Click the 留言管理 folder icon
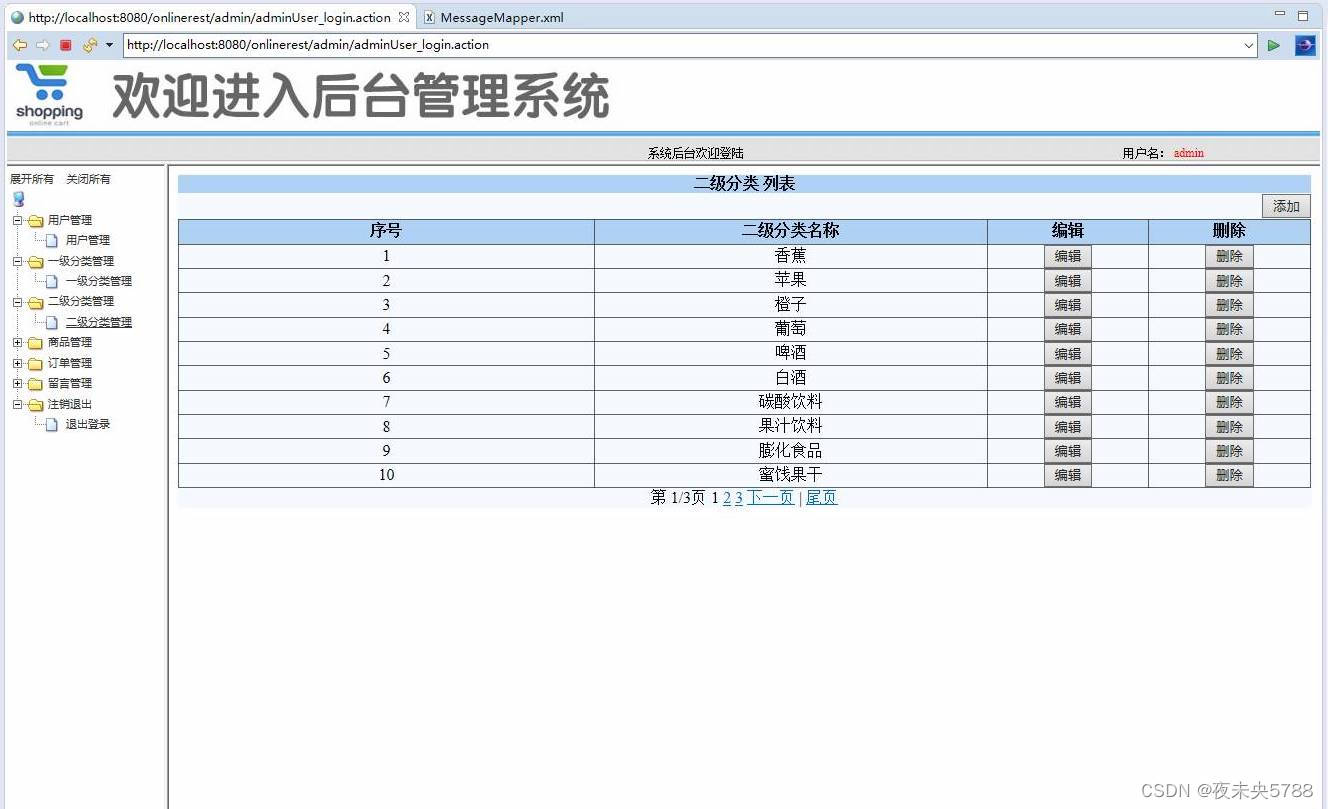 [35, 384]
